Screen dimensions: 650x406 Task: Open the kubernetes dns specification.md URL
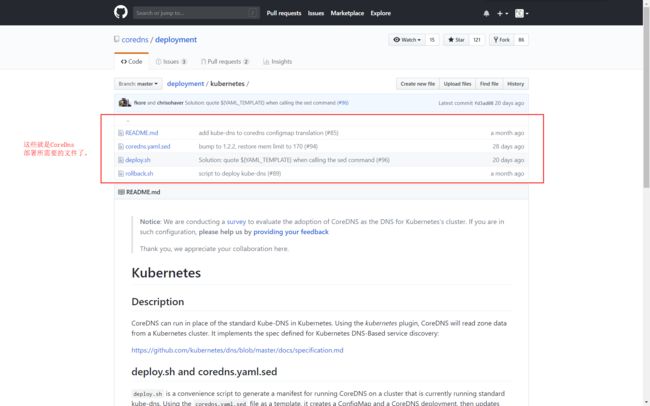click(x=237, y=350)
